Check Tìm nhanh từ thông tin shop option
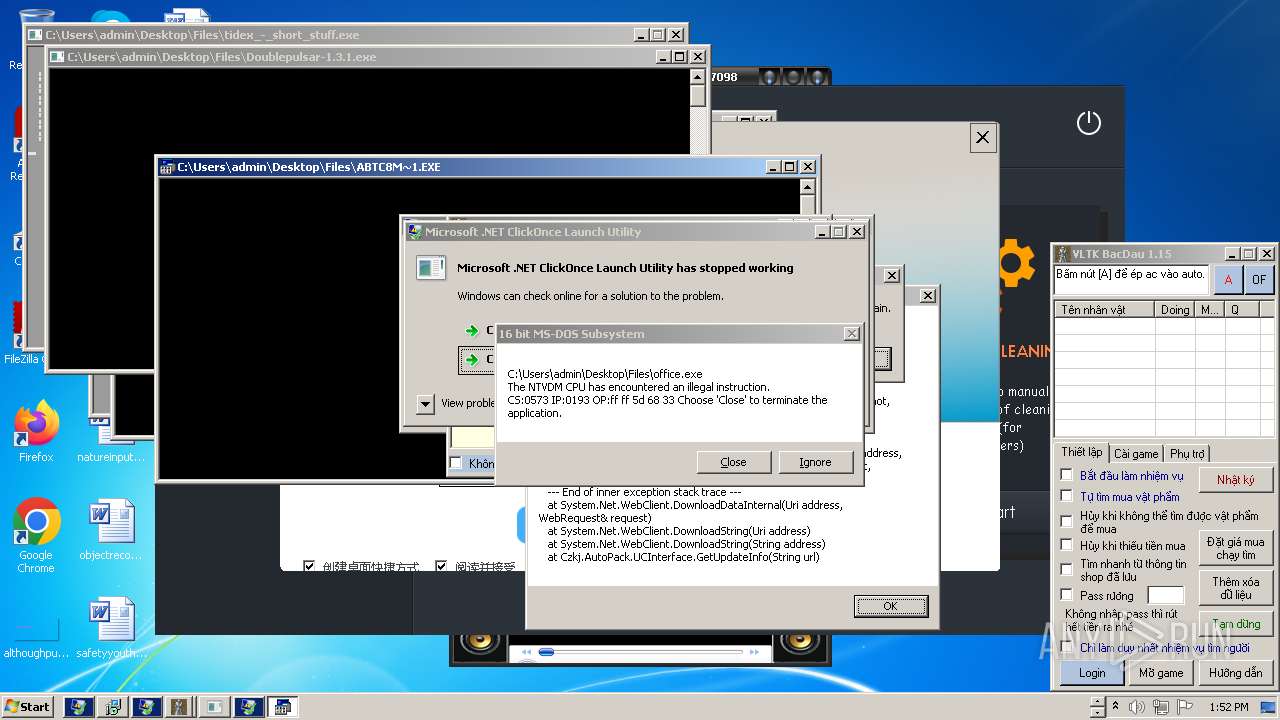The height and width of the screenshot is (720, 1280). point(1067,569)
